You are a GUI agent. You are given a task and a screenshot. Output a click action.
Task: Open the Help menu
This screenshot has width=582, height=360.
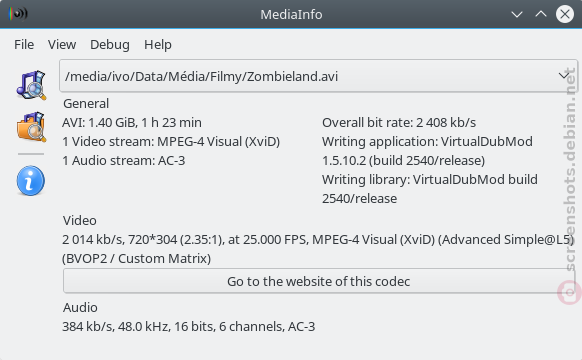click(158, 45)
